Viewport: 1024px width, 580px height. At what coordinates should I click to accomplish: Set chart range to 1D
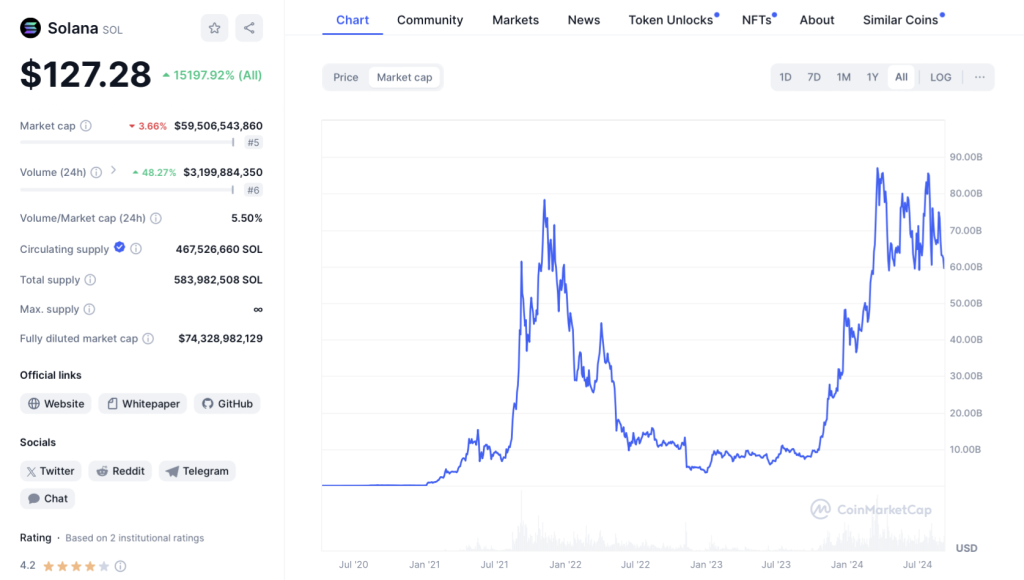(785, 77)
